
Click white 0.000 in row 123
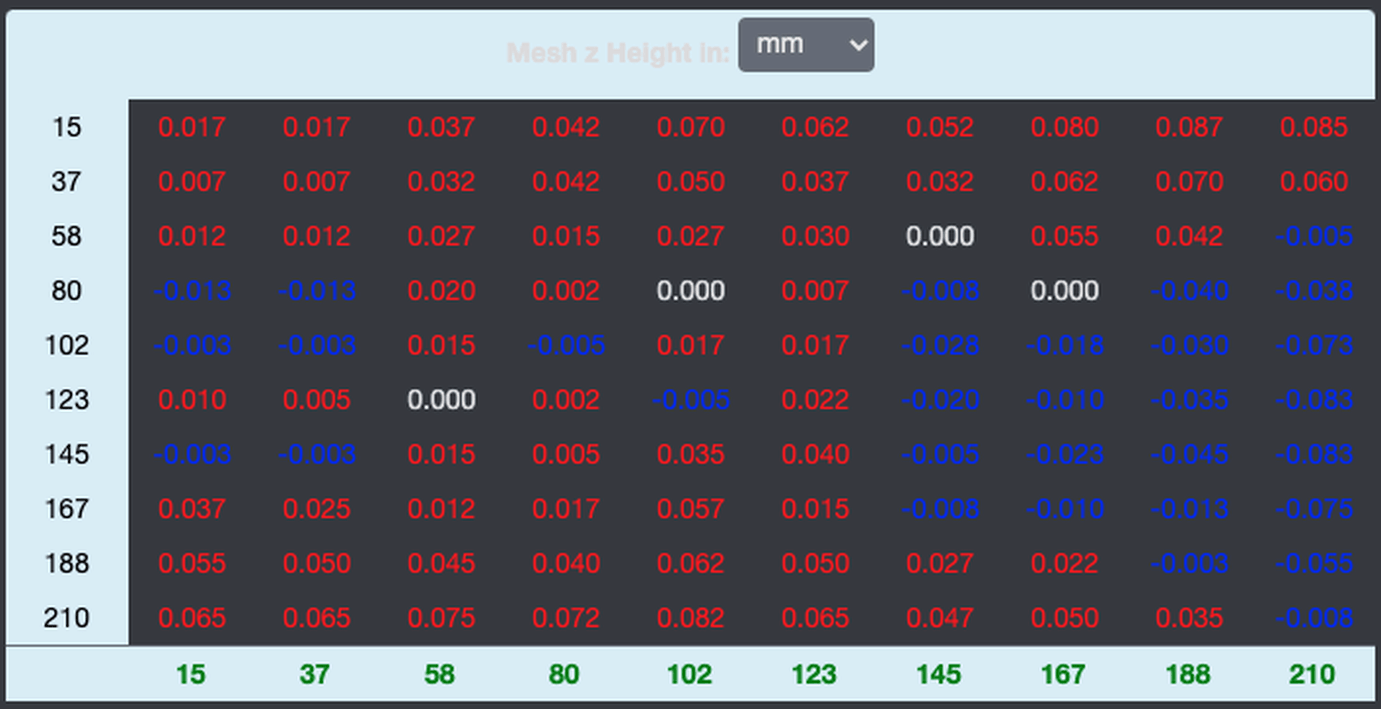coord(442,400)
